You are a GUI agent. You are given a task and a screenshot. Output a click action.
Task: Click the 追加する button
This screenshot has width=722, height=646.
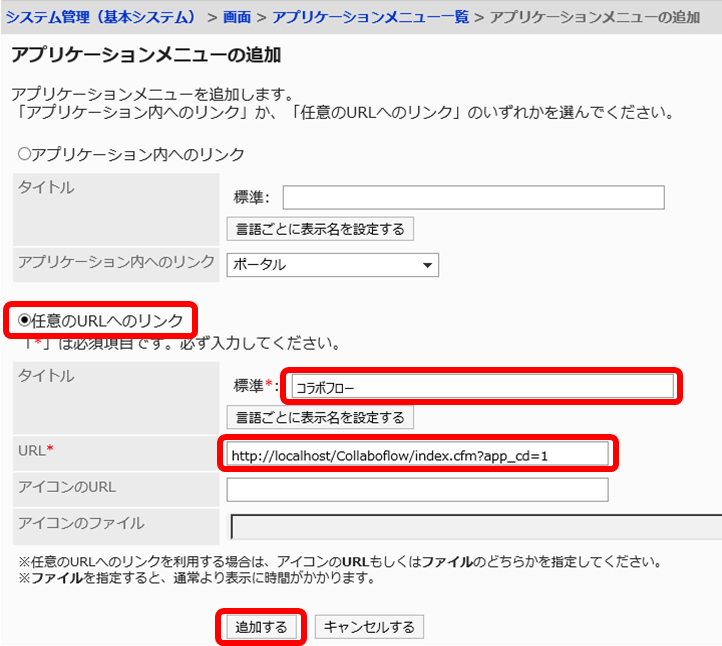click(261, 627)
